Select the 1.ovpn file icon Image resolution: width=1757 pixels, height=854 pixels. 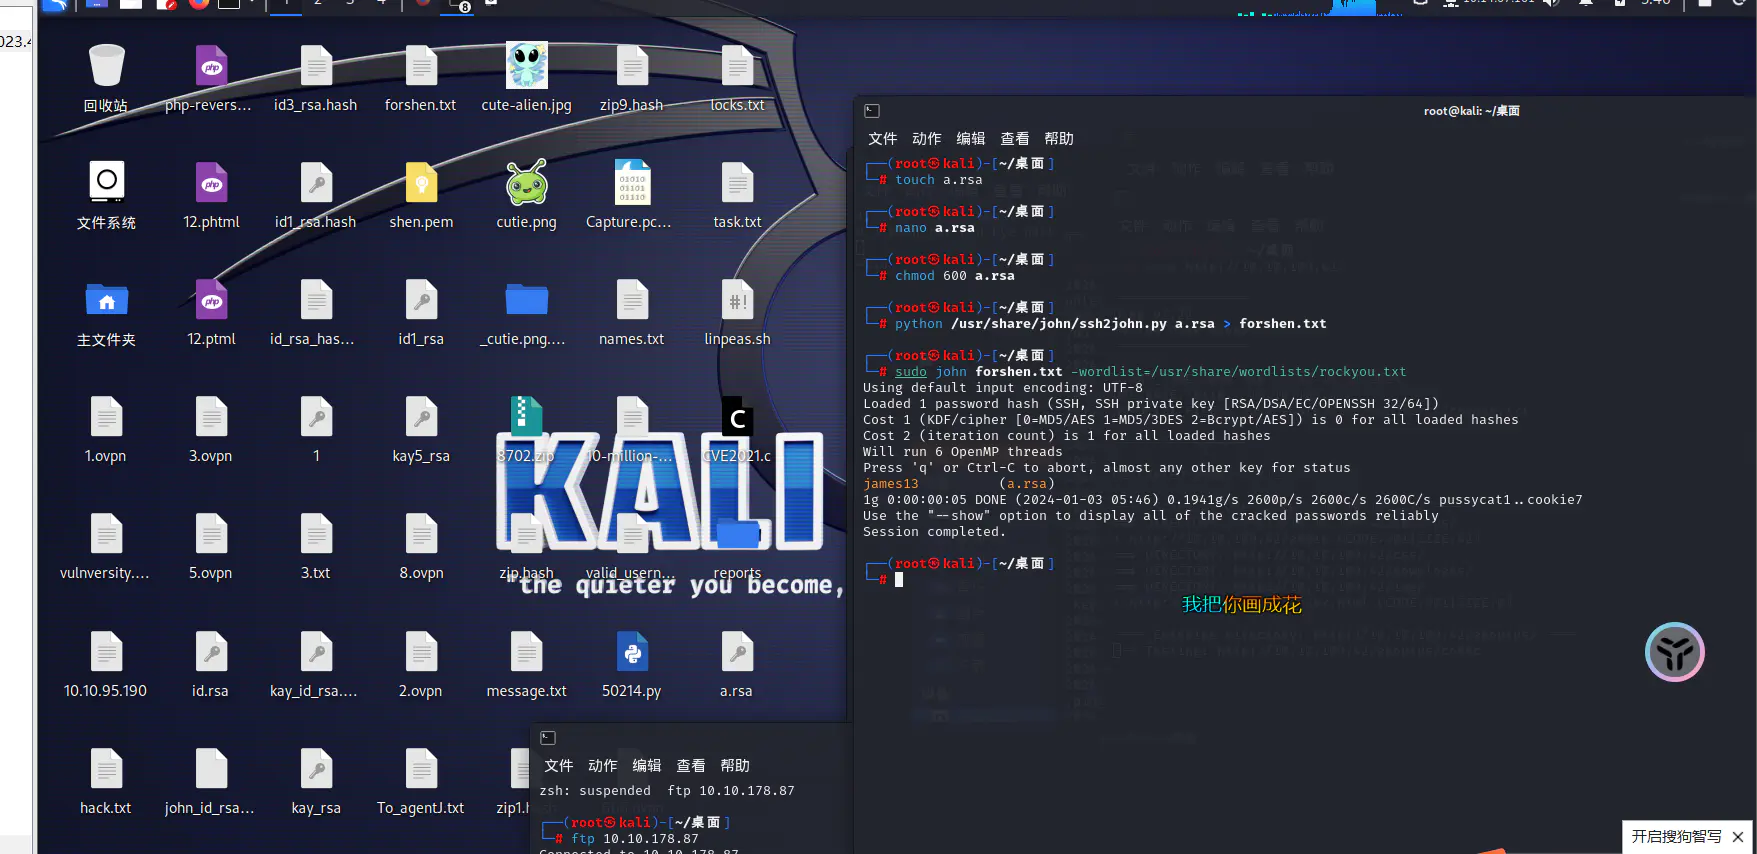[106, 417]
